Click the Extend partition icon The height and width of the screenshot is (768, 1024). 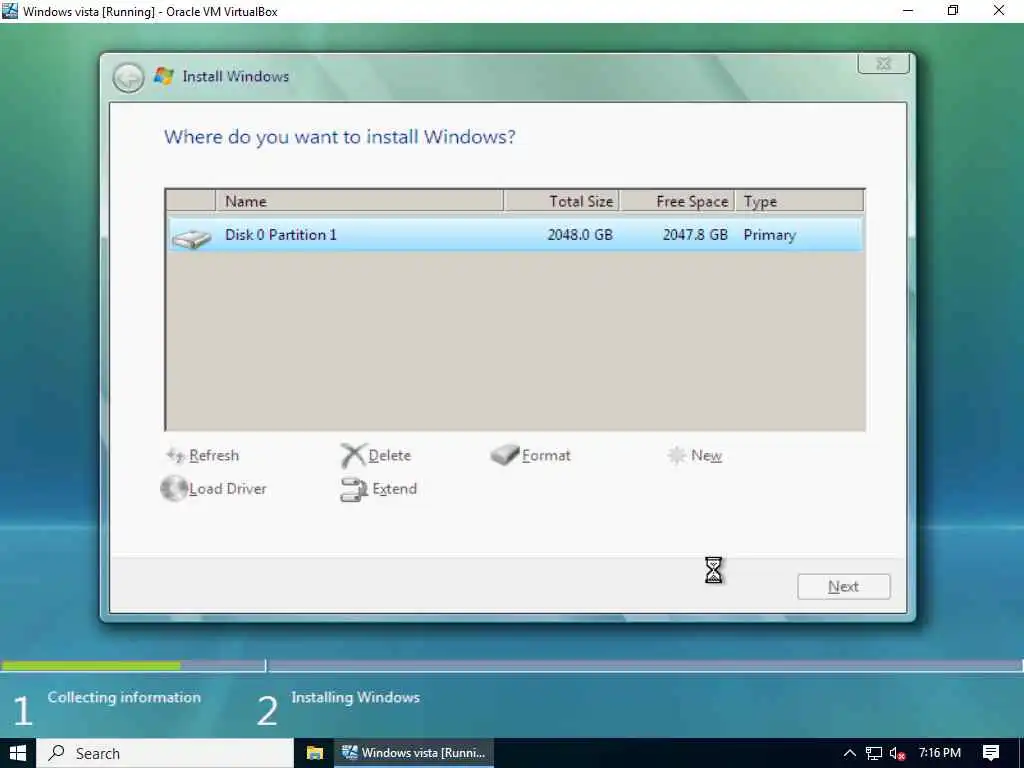353,490
